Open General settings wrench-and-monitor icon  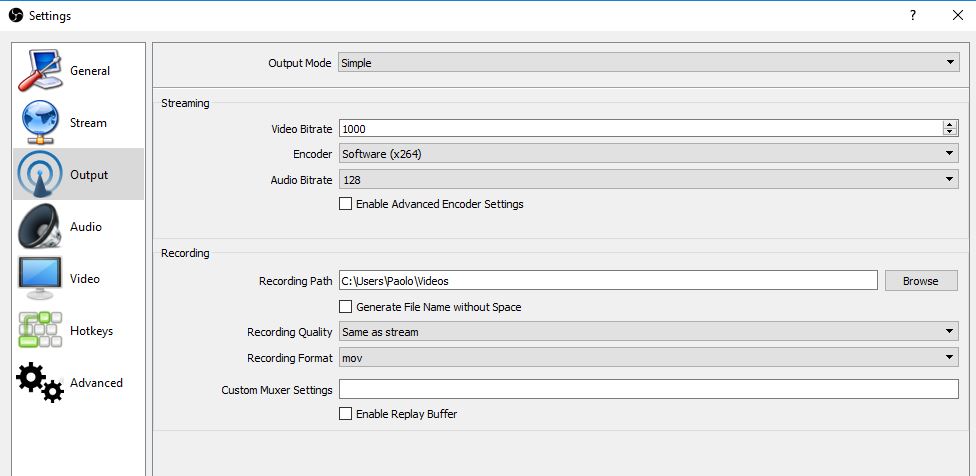[x=40, y=70]
